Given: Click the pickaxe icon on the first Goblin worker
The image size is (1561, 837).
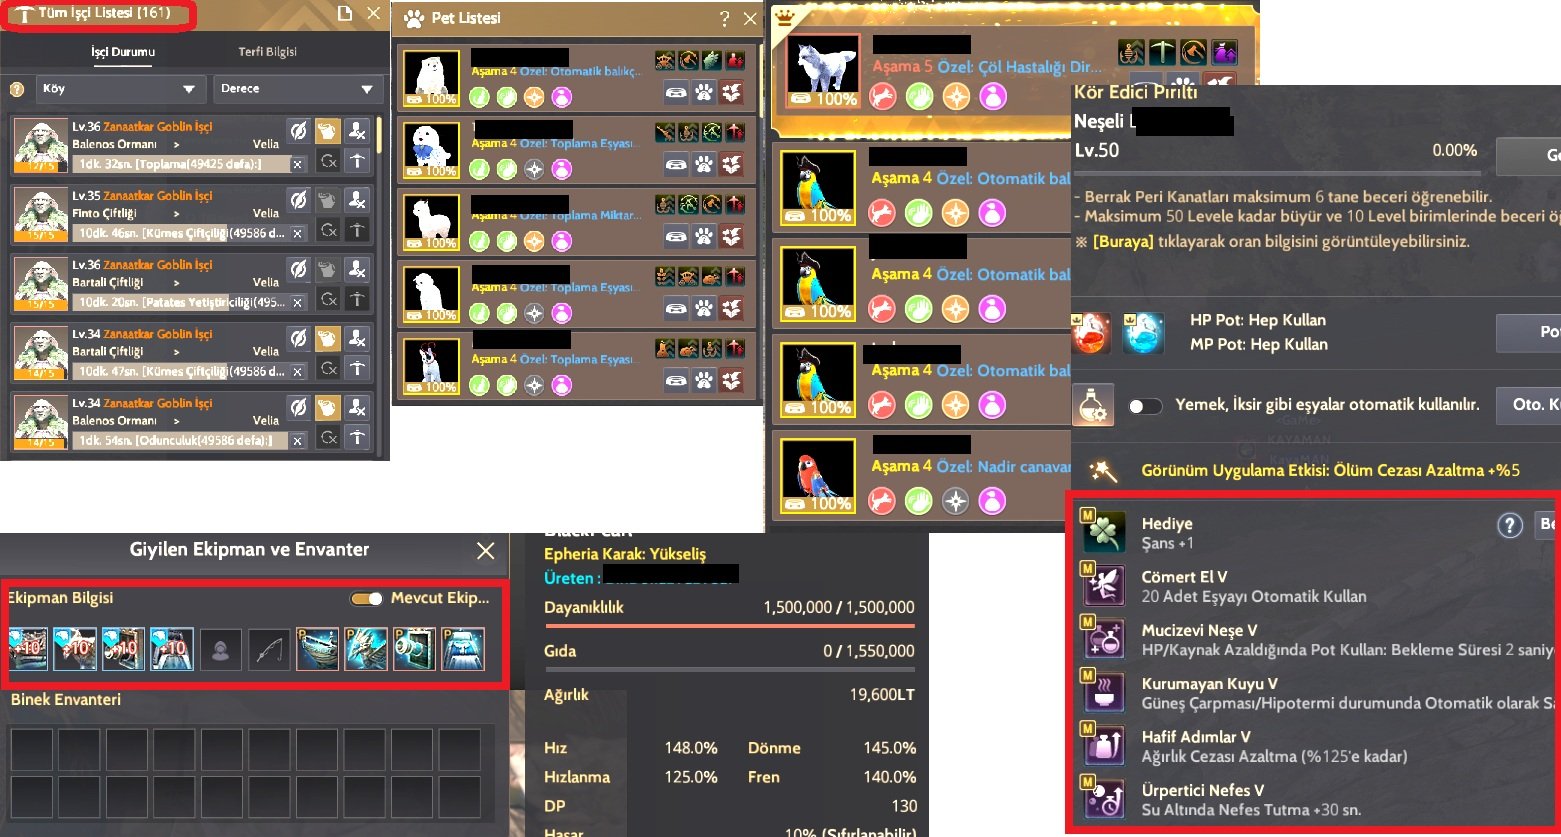Looking at the screenshot, I should click(x=356, y=162).
